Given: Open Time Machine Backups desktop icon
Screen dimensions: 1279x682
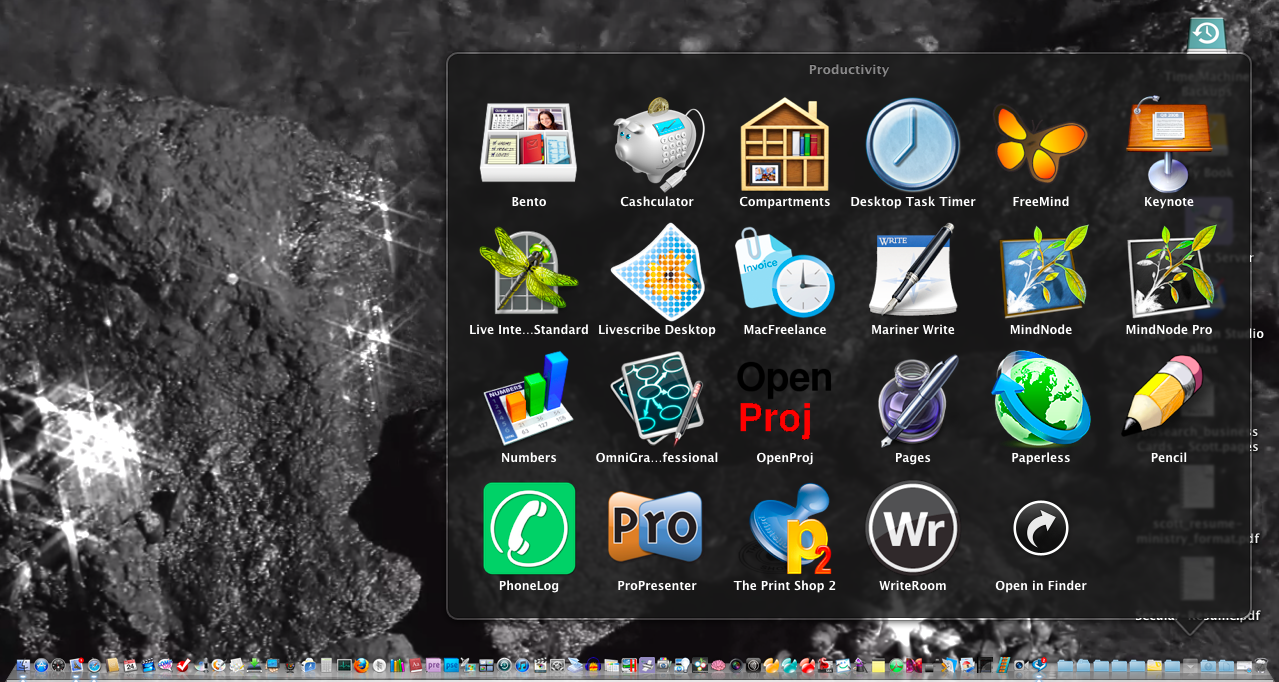Looking at the screenshot, I should tap(1207, 34).
